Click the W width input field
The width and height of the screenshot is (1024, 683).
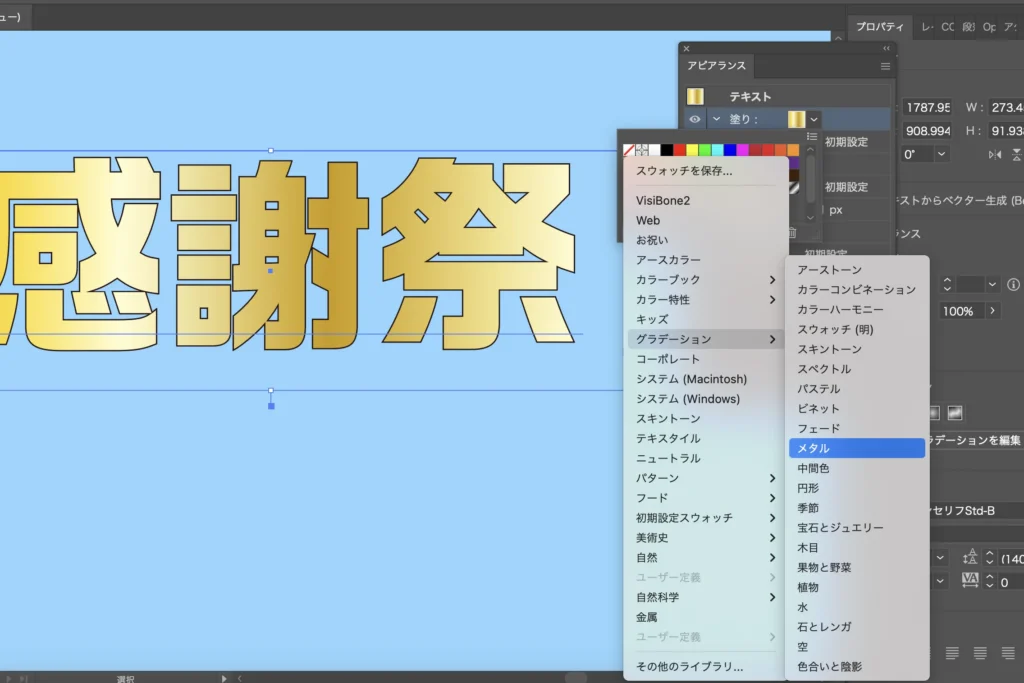click(x=1005, y=107)
